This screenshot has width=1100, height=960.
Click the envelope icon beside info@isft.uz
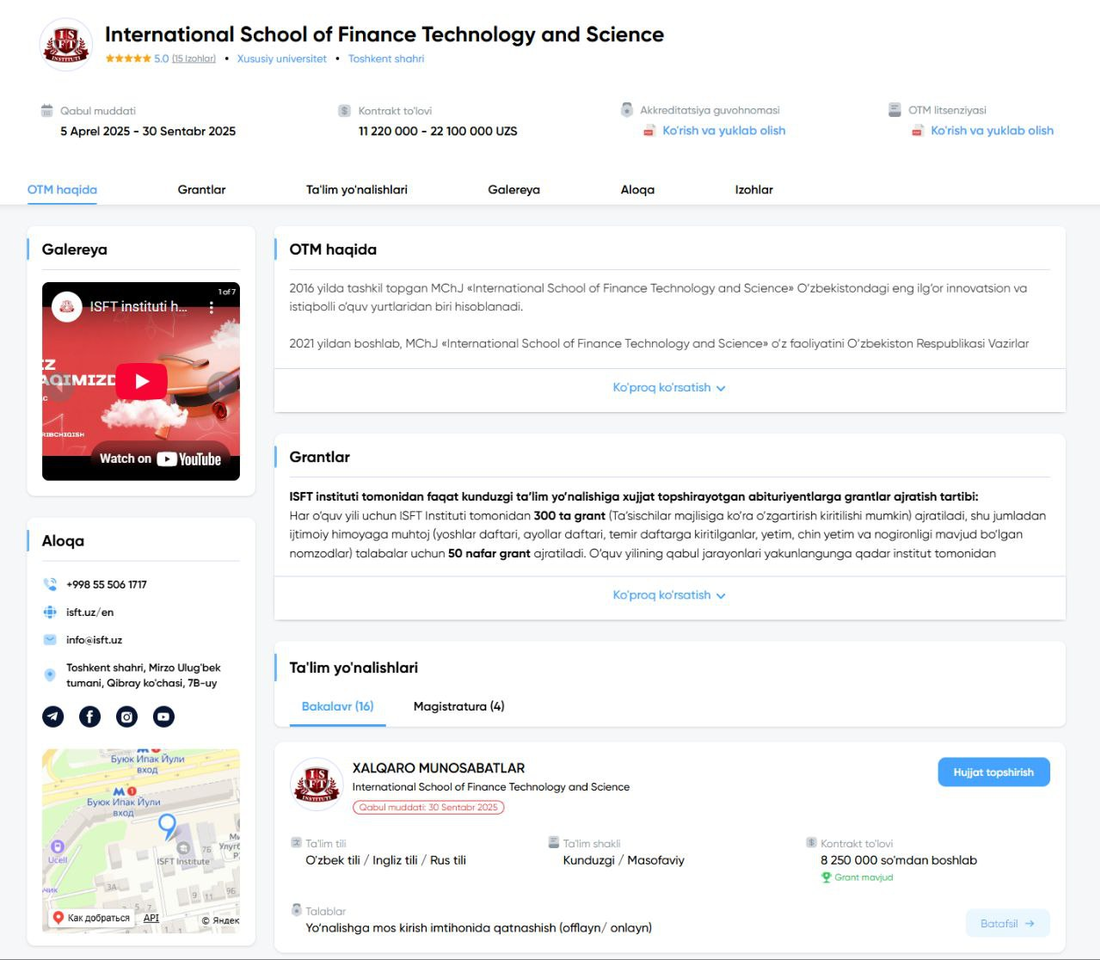50,640
